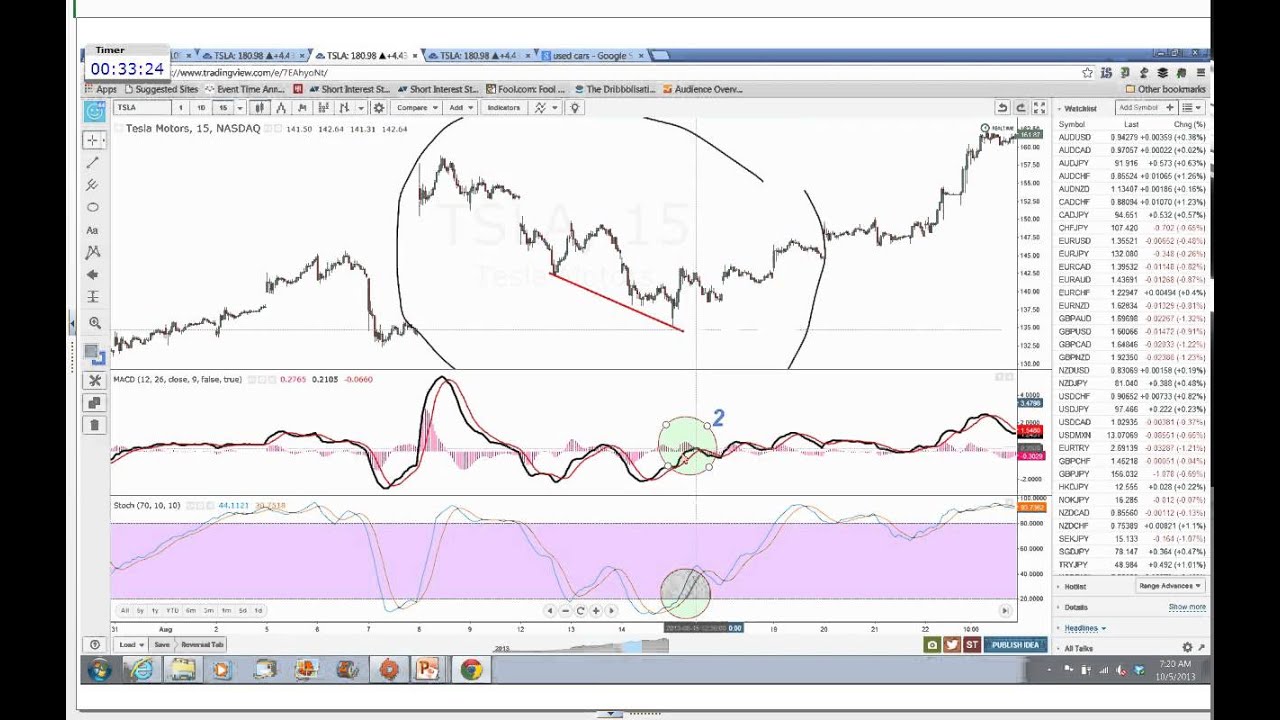Redo the chart action

click(x=1020, y=108)
